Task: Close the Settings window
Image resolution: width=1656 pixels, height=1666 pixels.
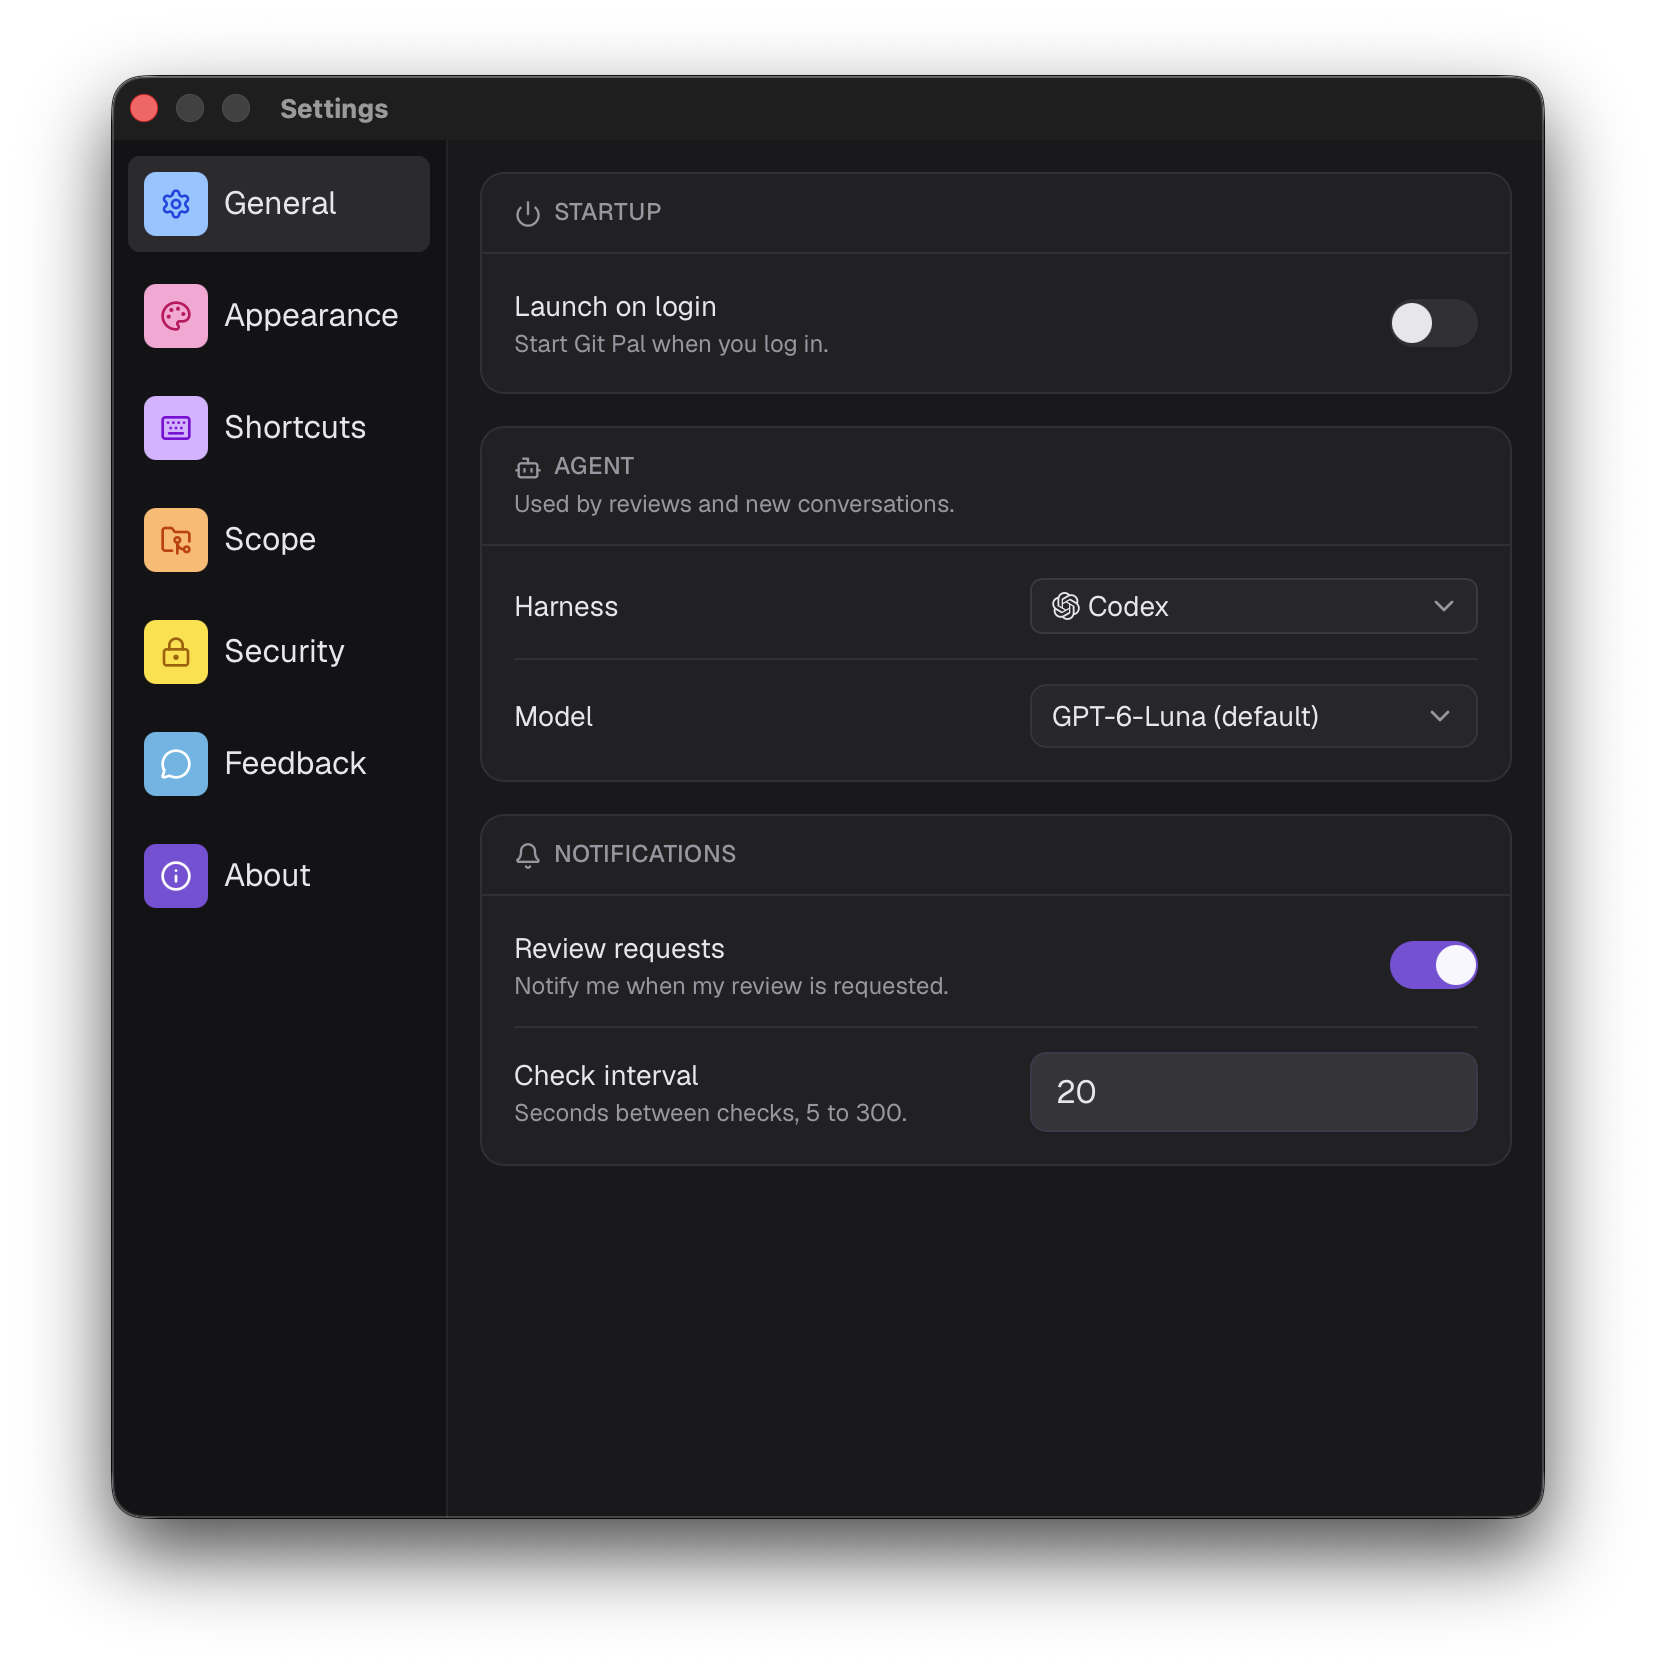Action: click(144, 108)
